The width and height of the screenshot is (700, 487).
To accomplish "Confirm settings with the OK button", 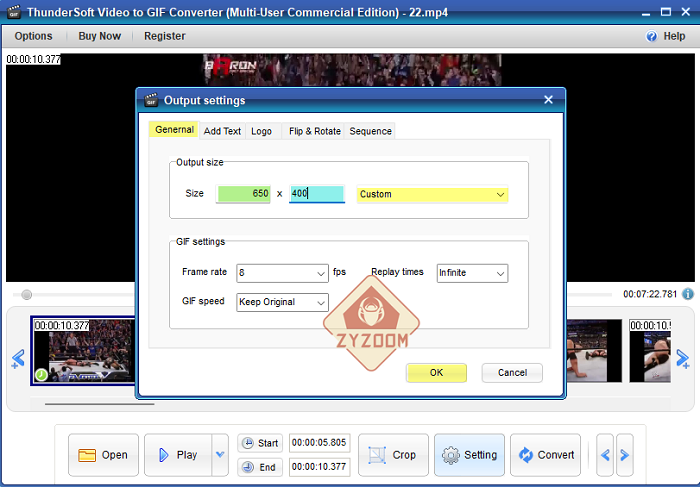I will point(437,373).
